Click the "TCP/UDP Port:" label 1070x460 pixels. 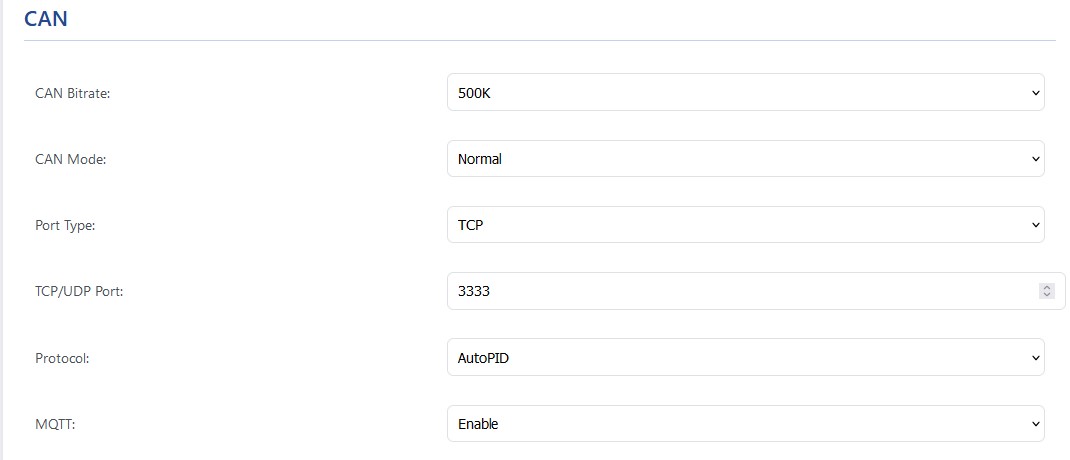click(x=78, y=291)
